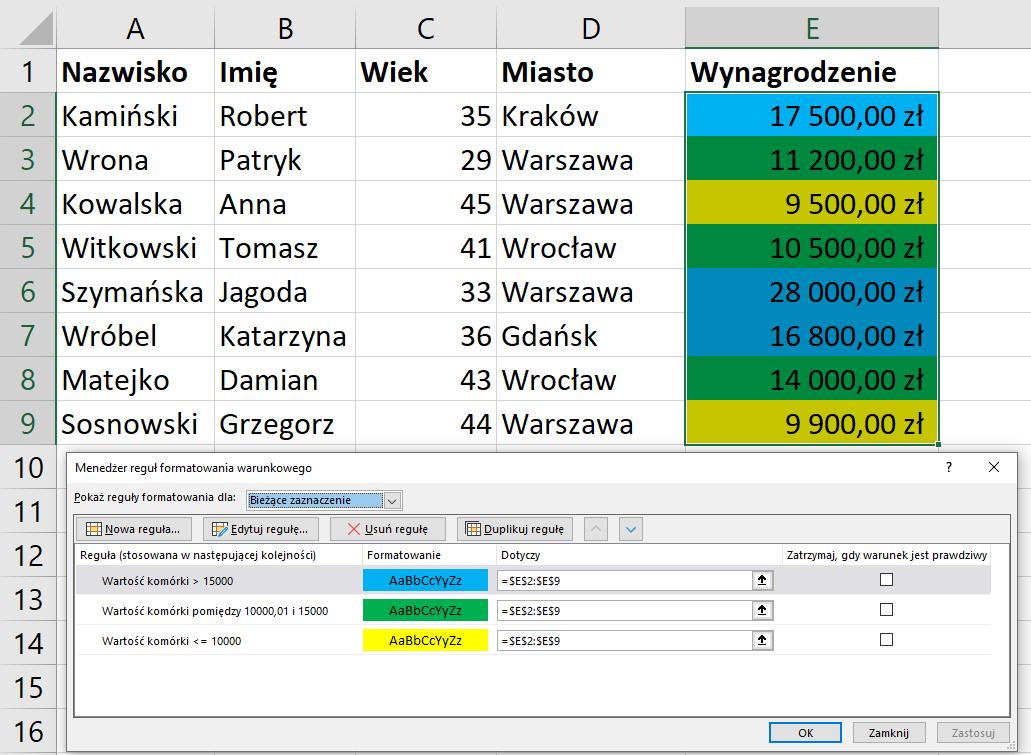
Task: Click the move rule down arrow icon
Action: coord(632,529)
